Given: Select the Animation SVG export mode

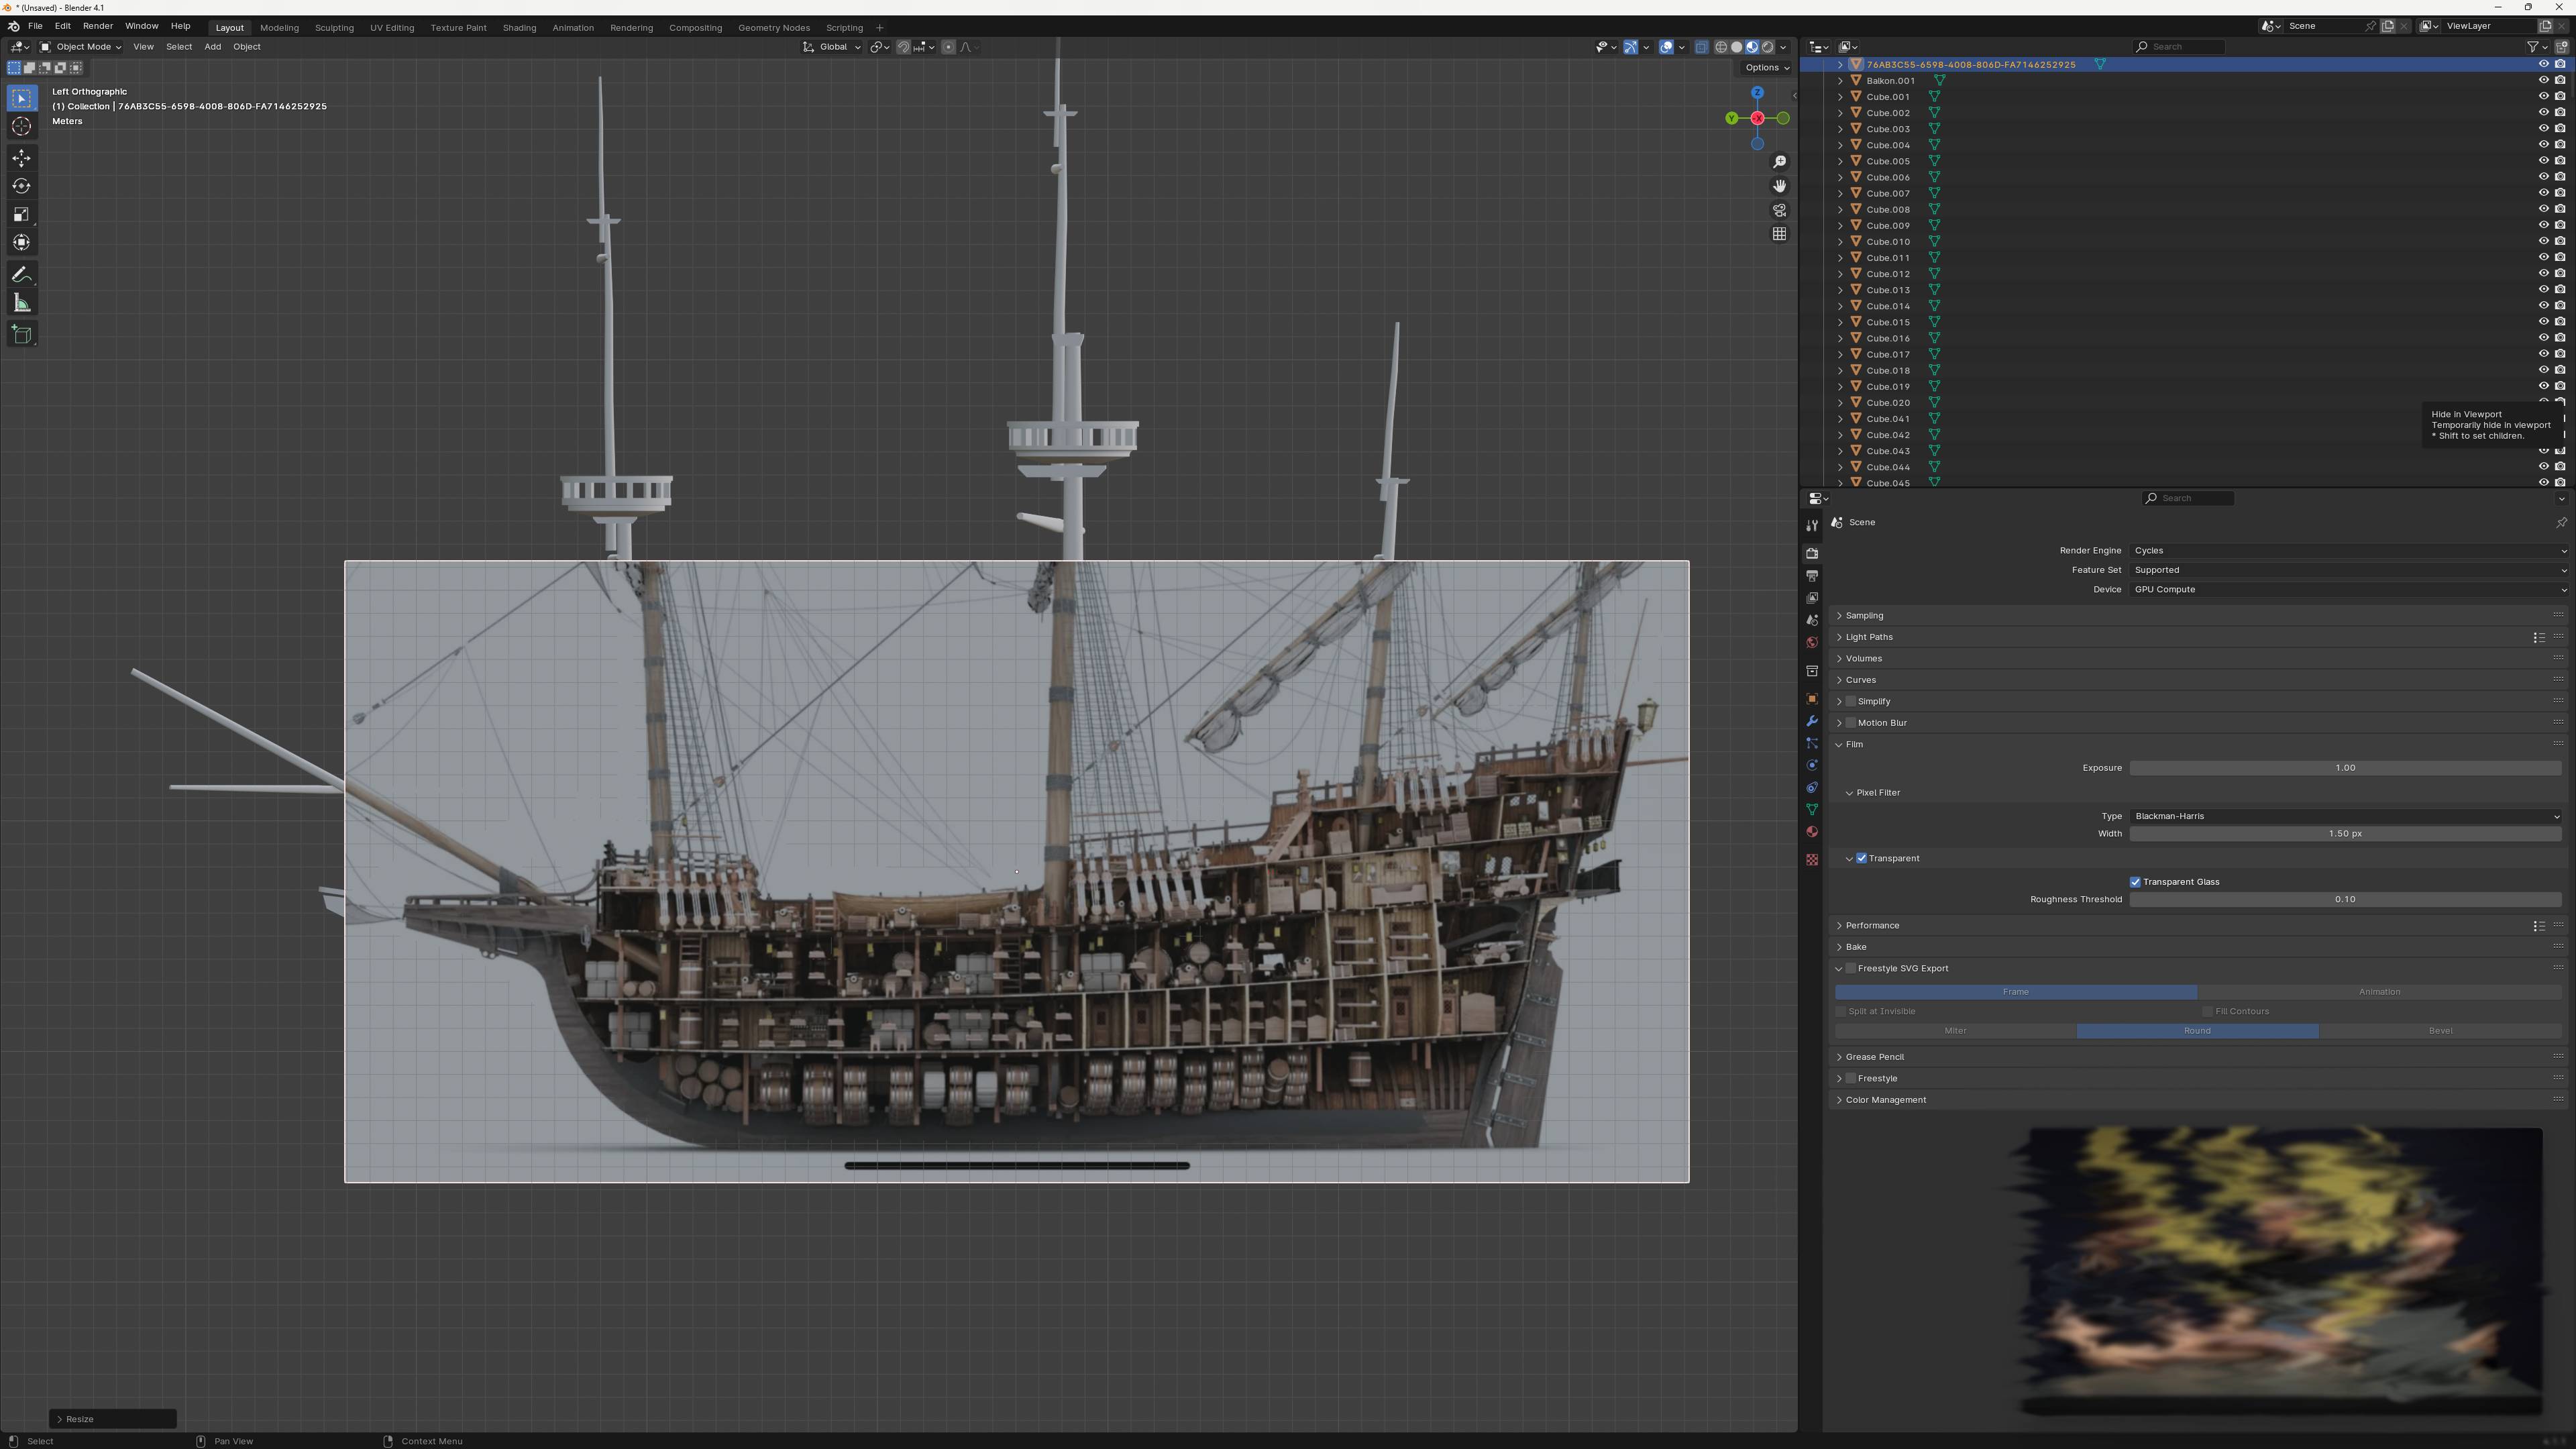Looking at the screenshot, I should pyautogui.click(x=2379, y=992).
